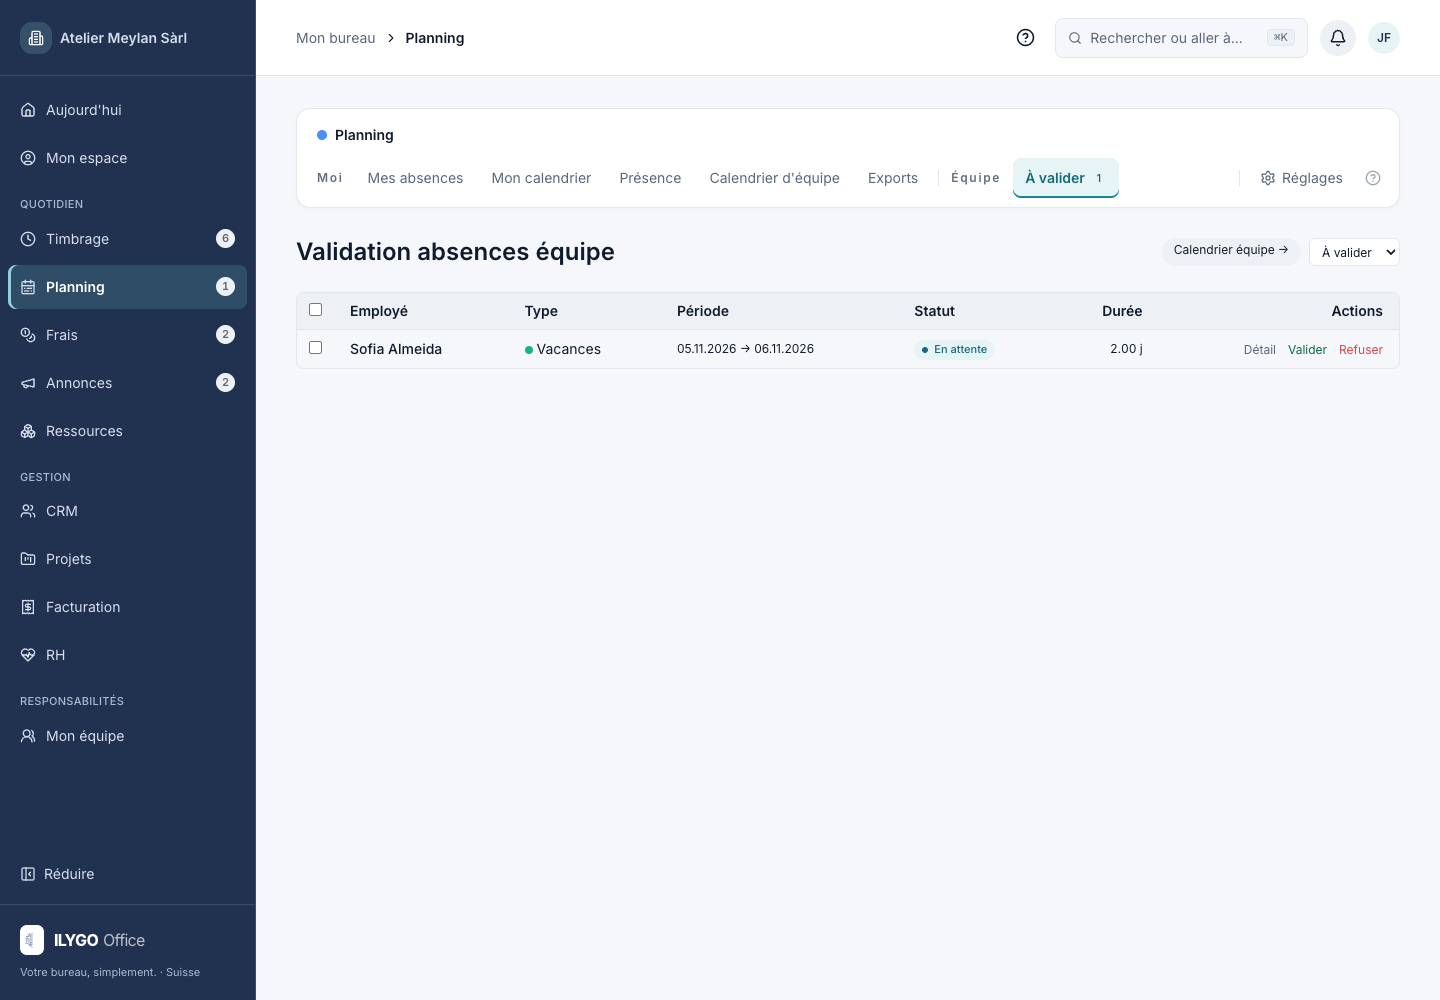Screen dimensions: 1440x1000
Task: Click the En attente status badge
Action: pos(954,349)
